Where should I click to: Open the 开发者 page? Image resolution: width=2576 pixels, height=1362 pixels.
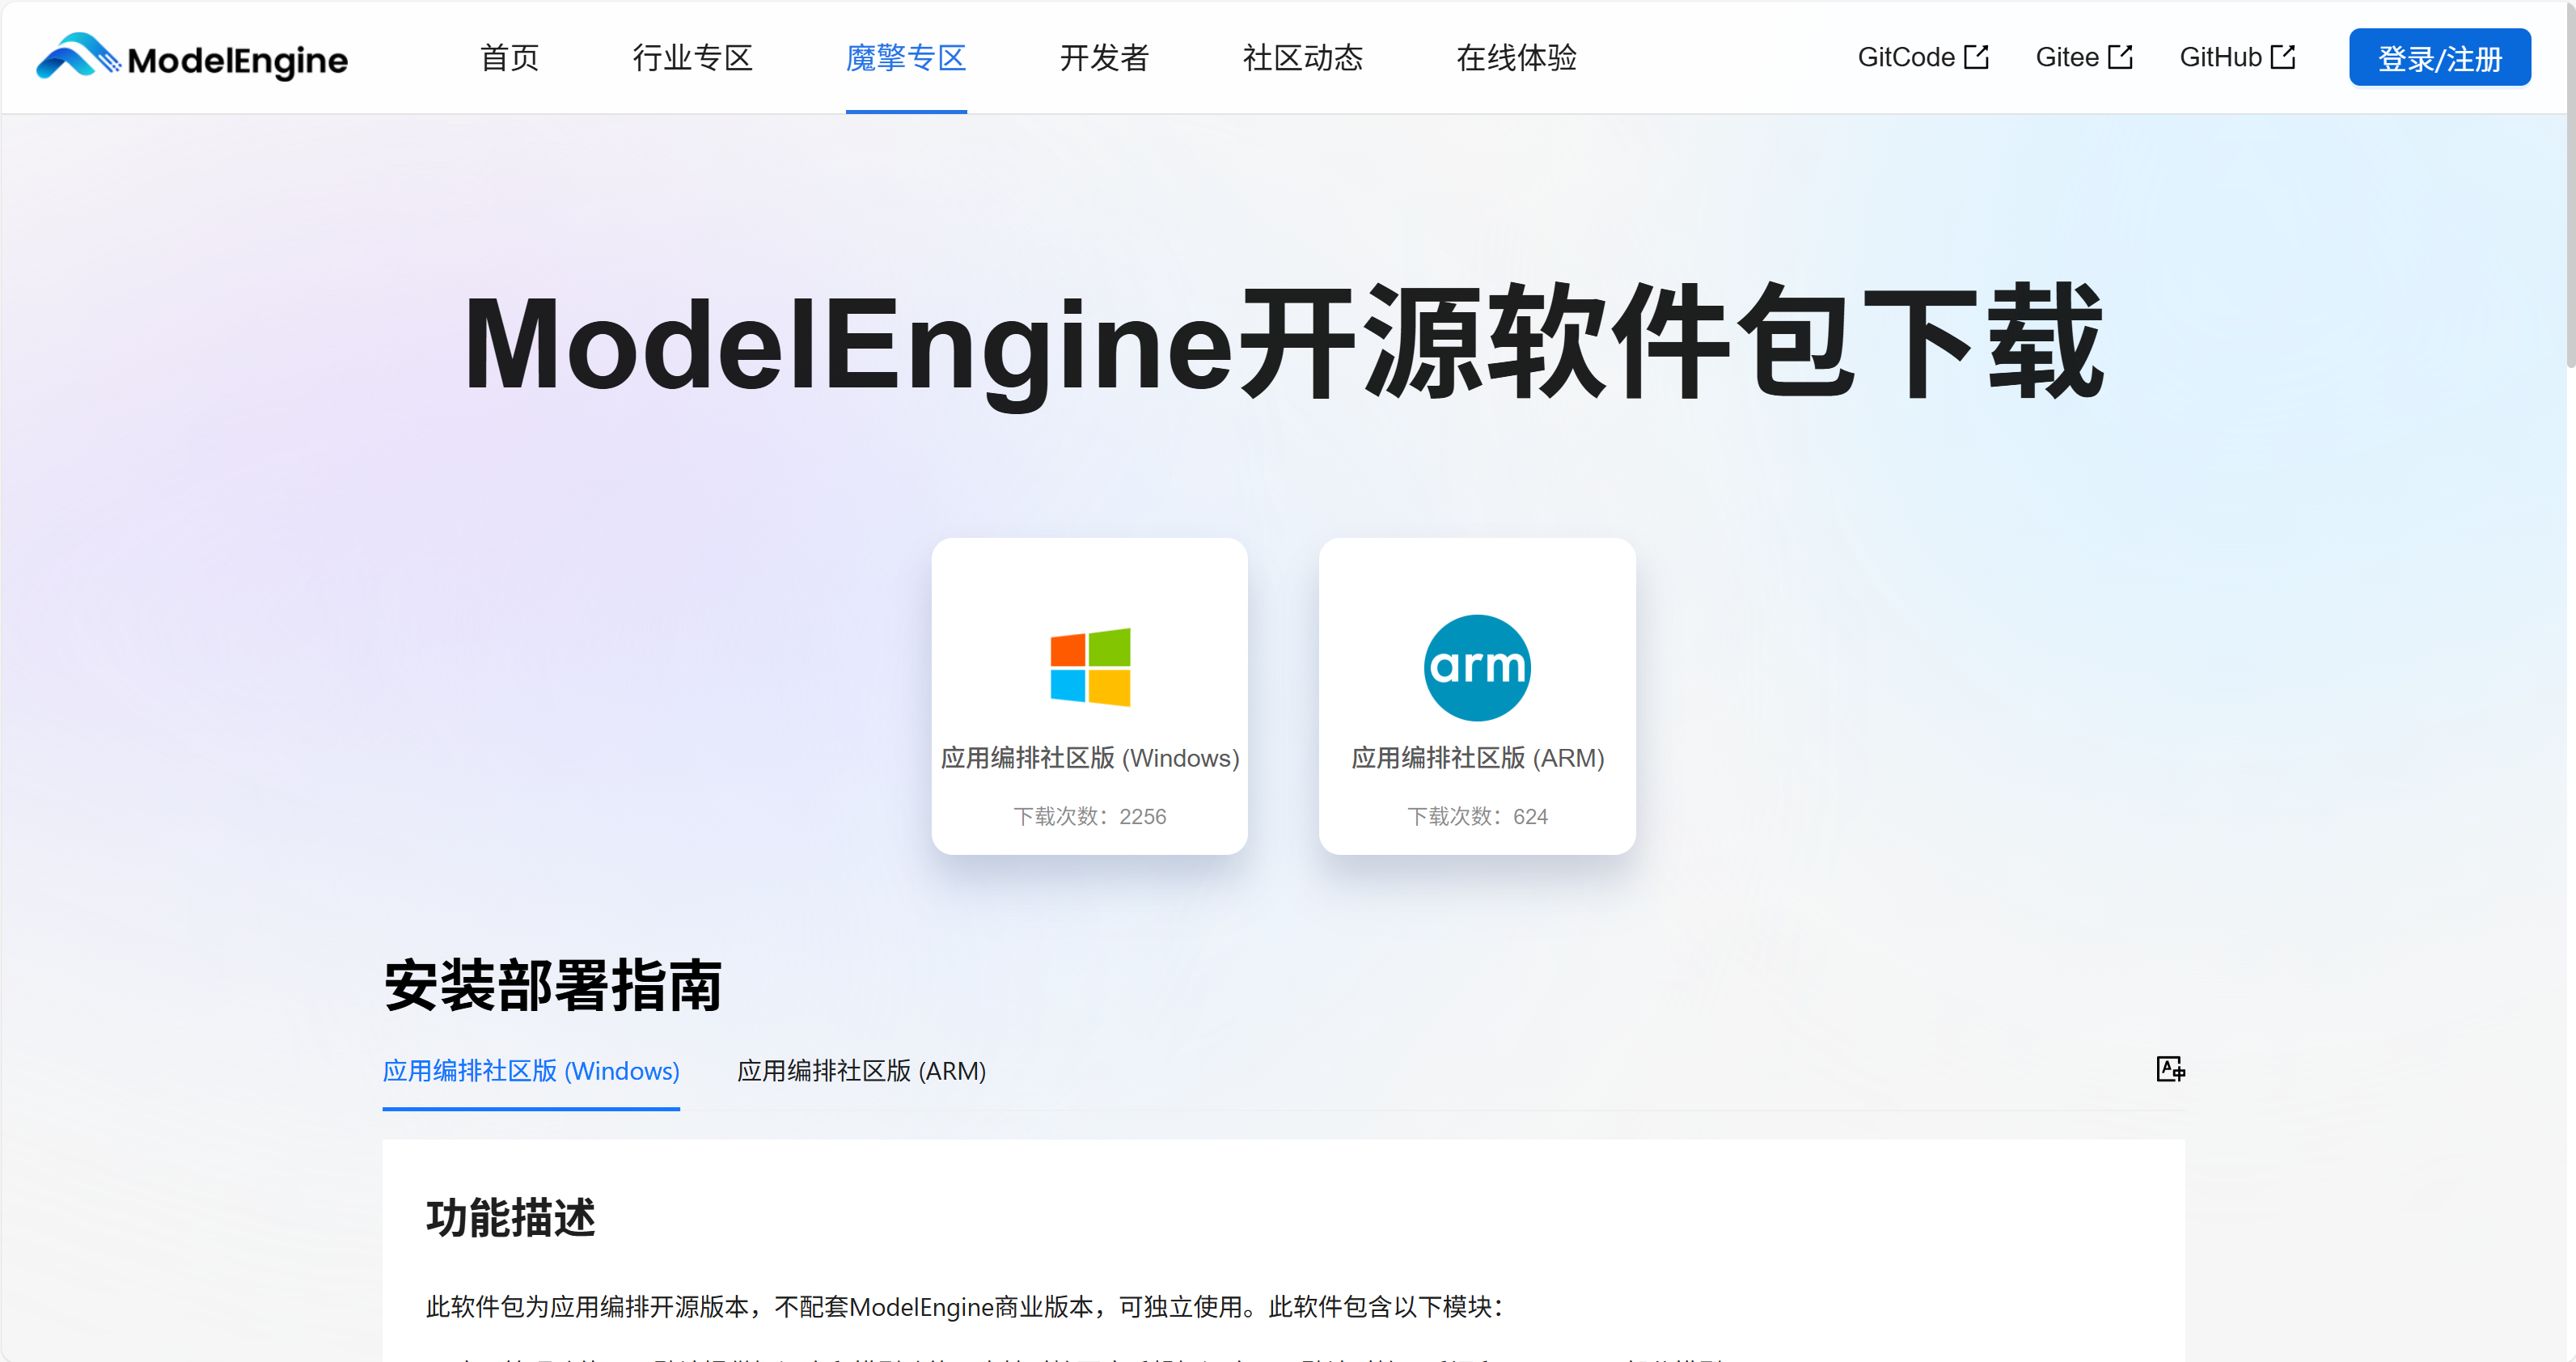pyautogui.click(x=1104, y=57)
